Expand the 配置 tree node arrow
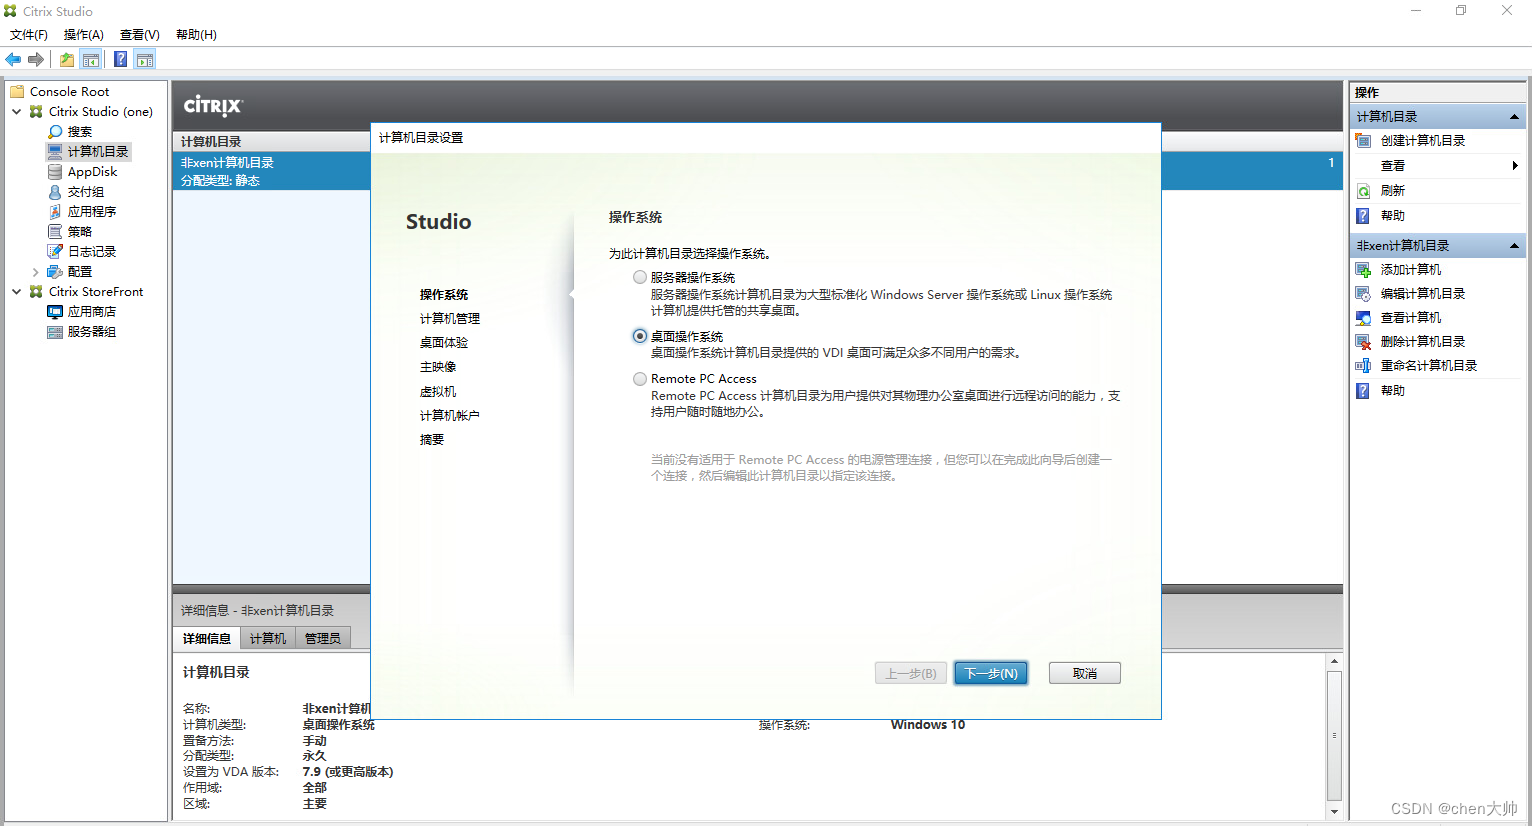Screen dimensions: 1532x826 (36, 272)
